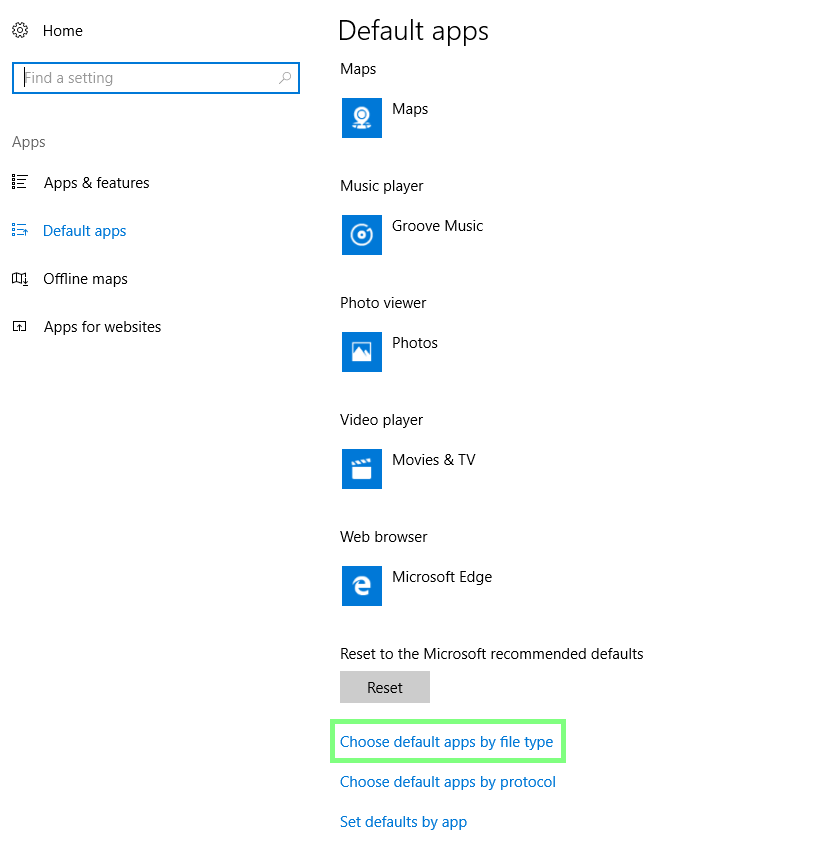Change the default Groove Music player
The height and width of the screenshot is (854, 825).
412,235
